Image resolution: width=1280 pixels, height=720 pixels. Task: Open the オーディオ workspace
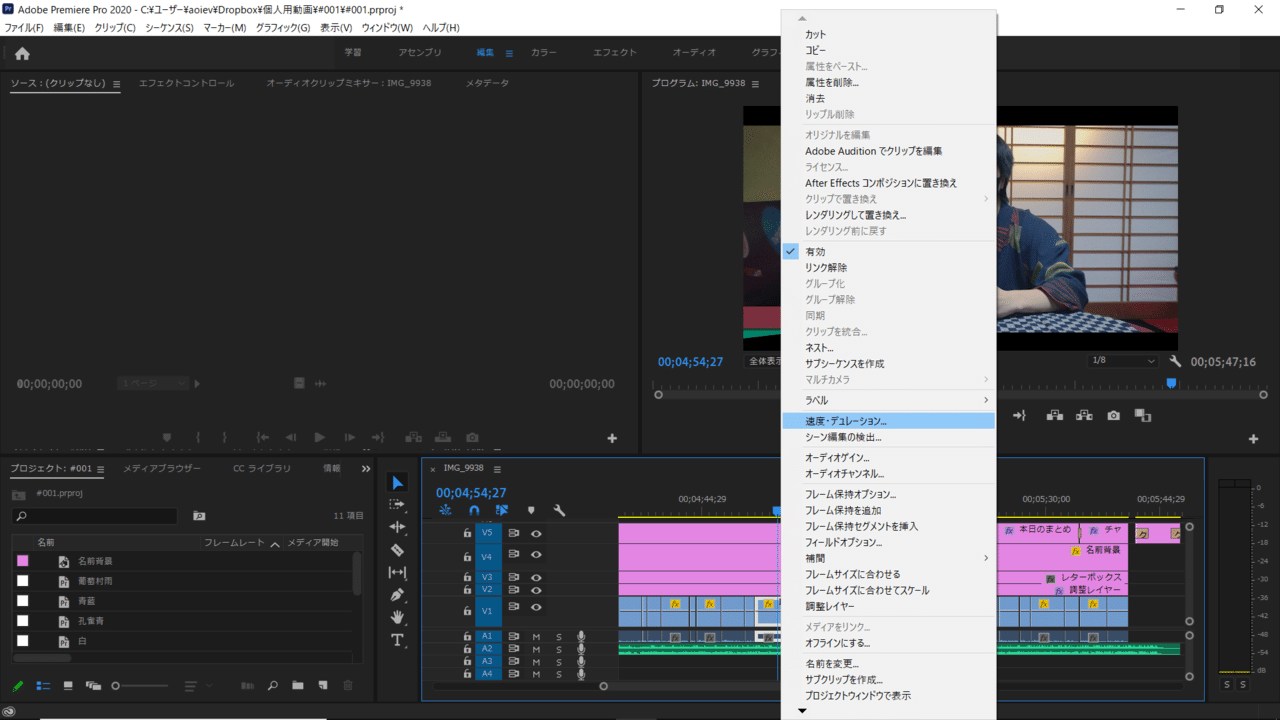[x=694, y=53]
